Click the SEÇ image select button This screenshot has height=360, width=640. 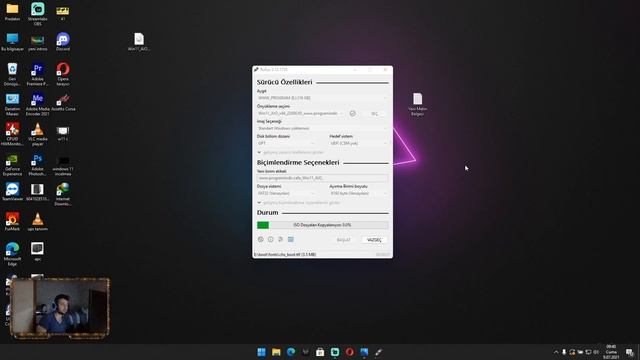click(374, 113)
